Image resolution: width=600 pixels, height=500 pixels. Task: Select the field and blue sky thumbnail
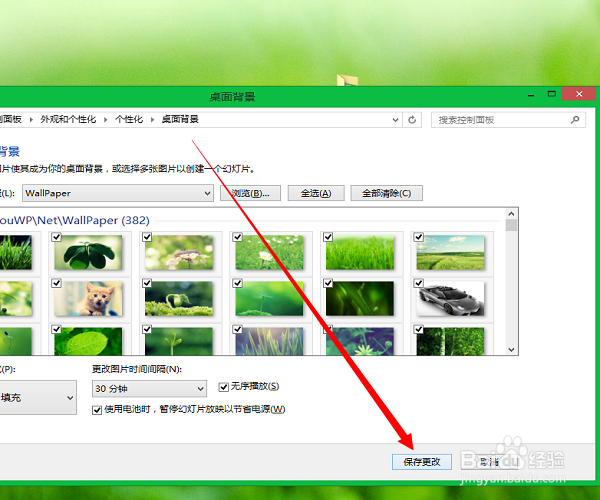click(x=450, y=252)
